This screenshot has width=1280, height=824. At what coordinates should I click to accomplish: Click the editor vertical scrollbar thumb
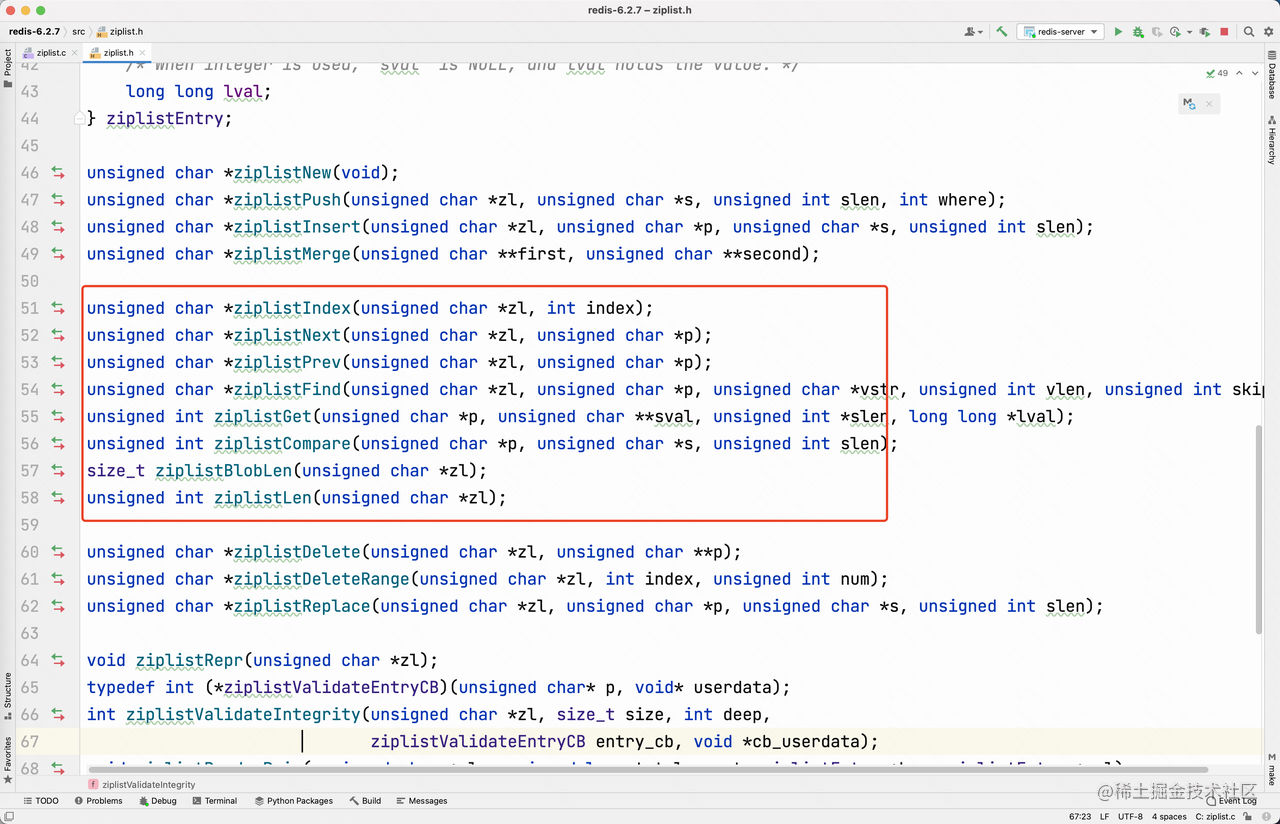click(1259, 528)
